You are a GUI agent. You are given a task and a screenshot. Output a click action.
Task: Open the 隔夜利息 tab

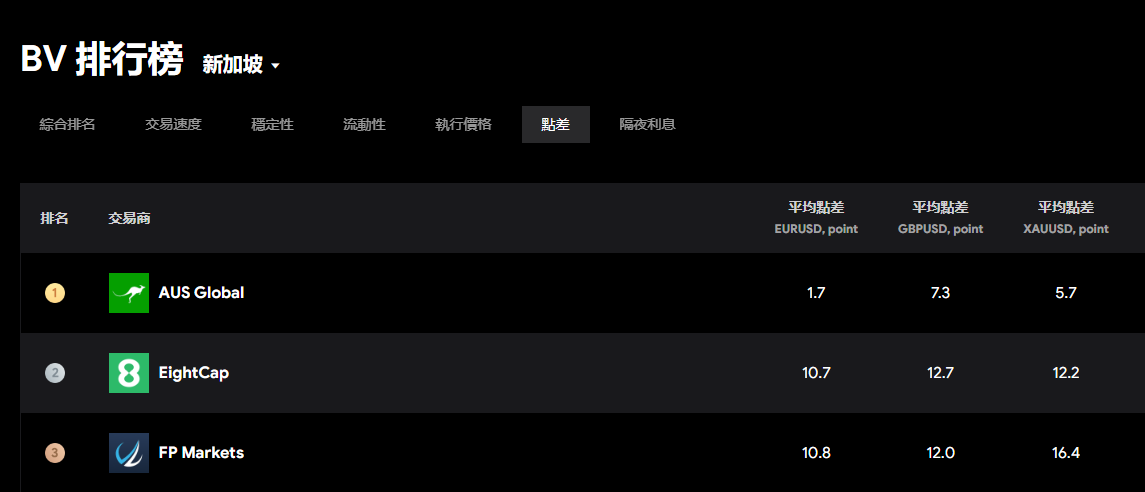click(647, 125)
